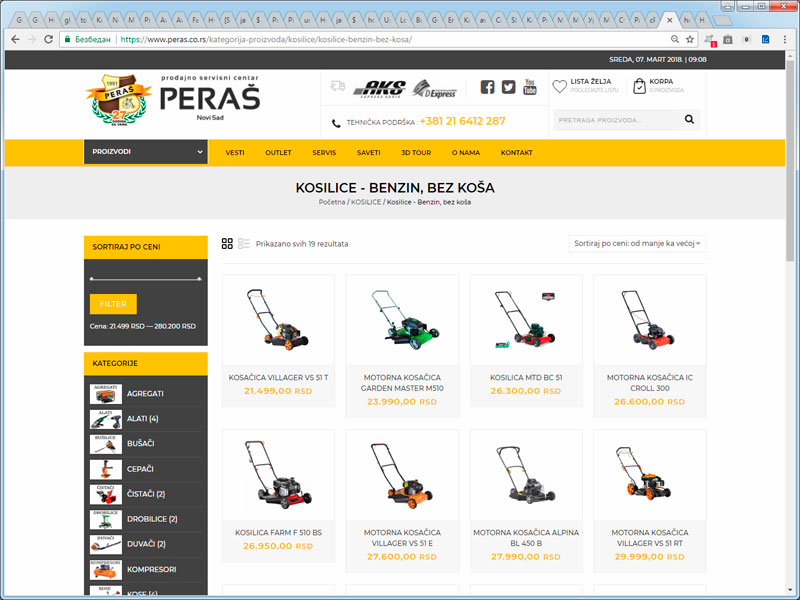Apply the price FILTER button
800x600 pixels.
(x=113, y=304)
